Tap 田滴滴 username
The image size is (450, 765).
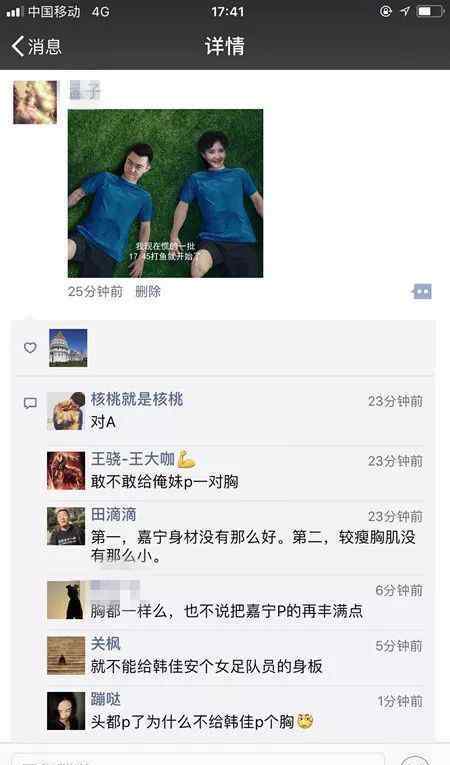(113, 514)
